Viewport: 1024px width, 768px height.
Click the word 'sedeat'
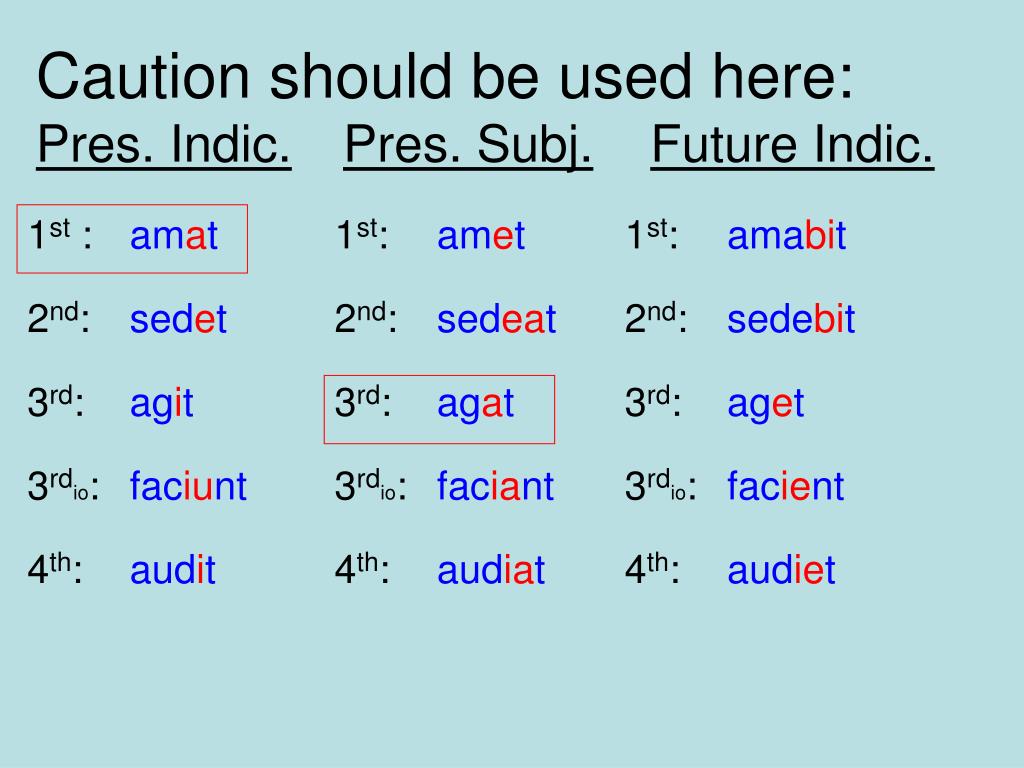496,319
